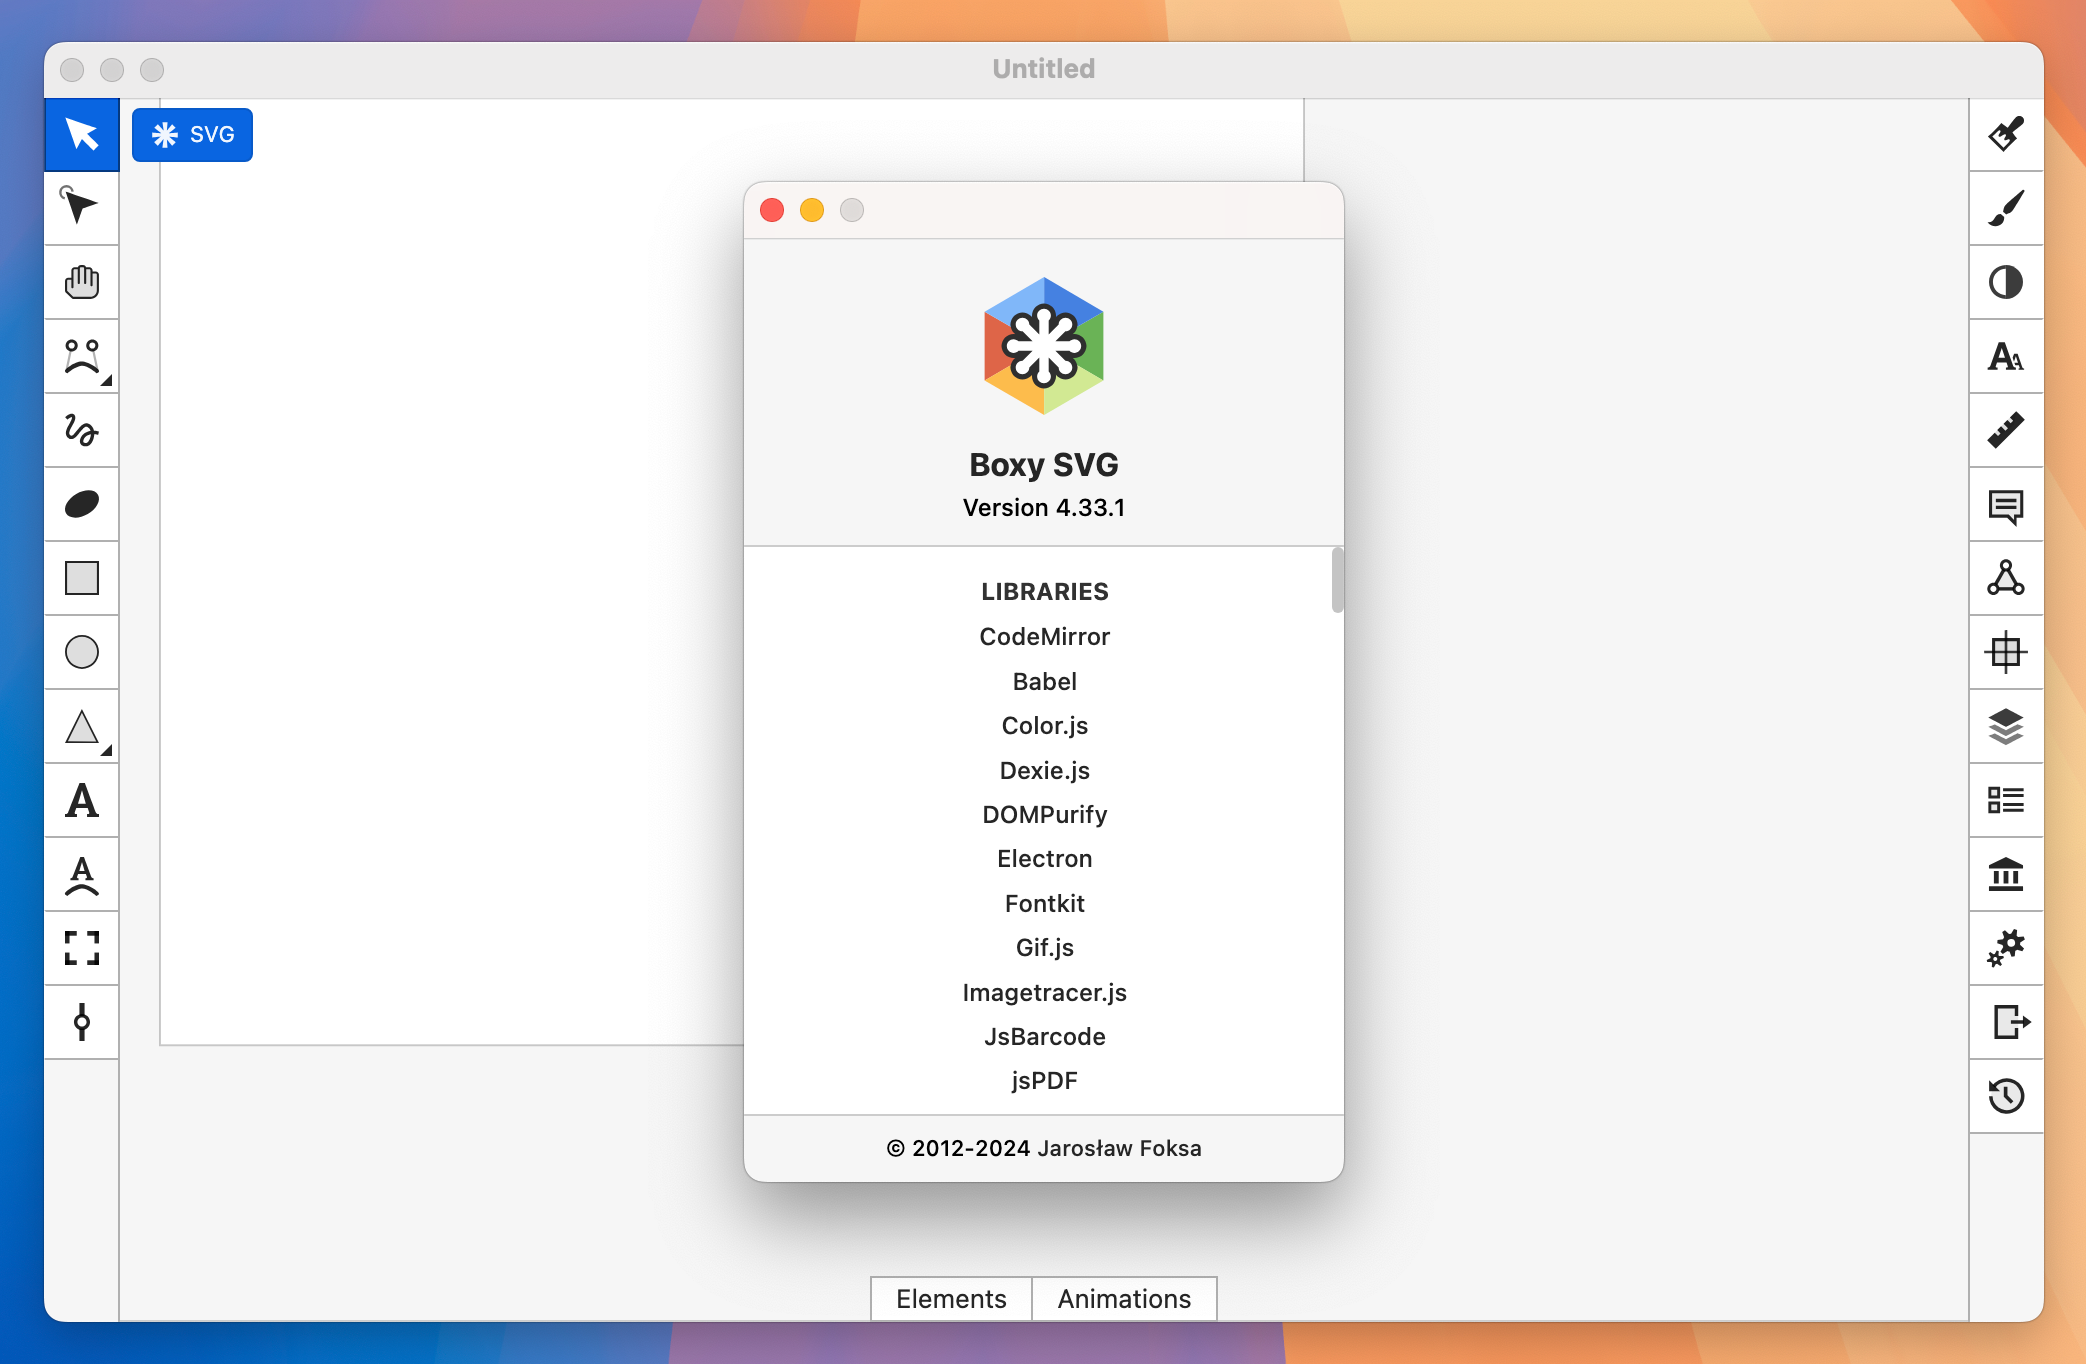Click the Layers panel icon
Viewport: 2086px width, 1364px height.
click(2005, 728)
